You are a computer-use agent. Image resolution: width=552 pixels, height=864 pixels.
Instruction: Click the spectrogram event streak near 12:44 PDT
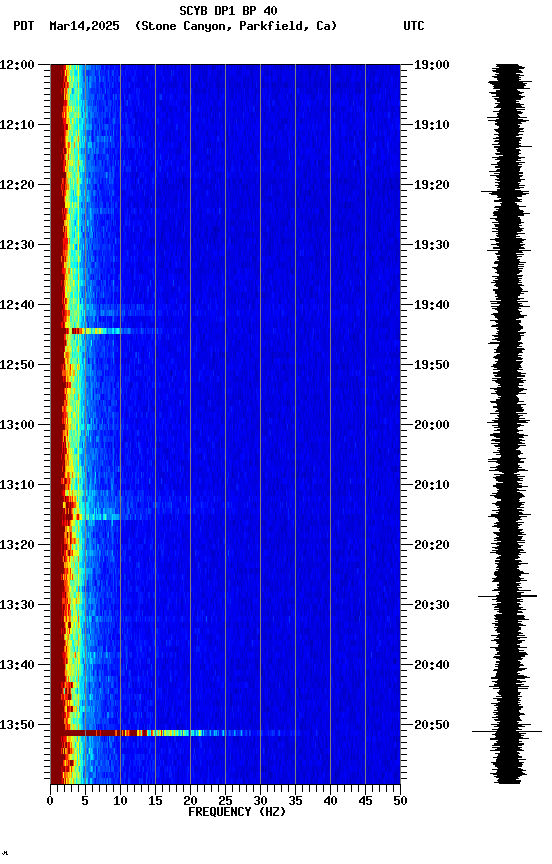[x=113, y=331]
